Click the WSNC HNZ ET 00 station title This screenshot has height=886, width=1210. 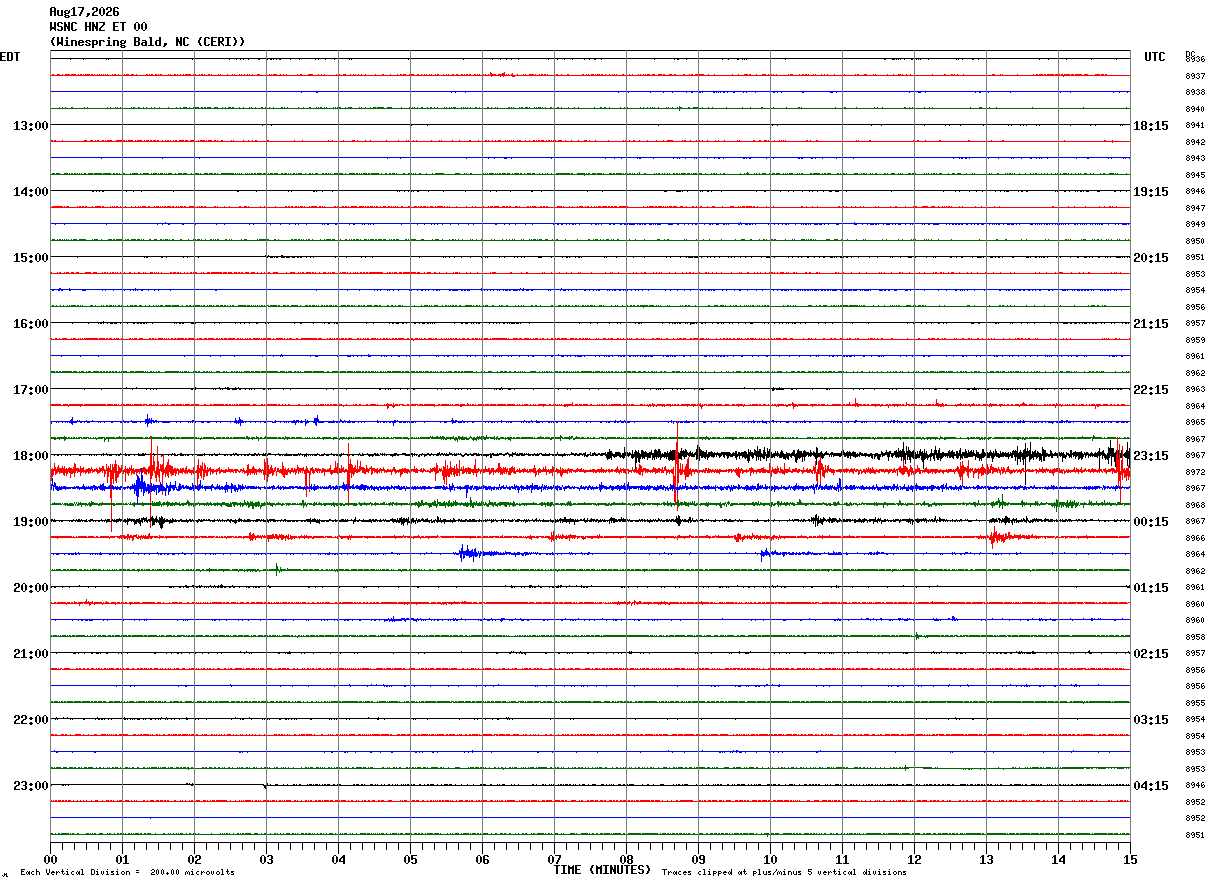98,27
